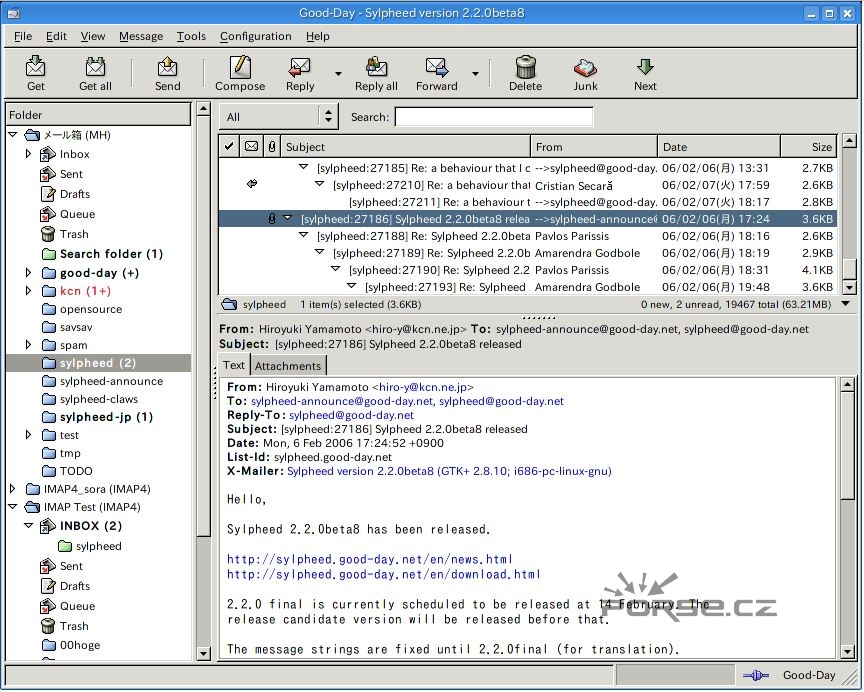Open the Tools menu

191,36
